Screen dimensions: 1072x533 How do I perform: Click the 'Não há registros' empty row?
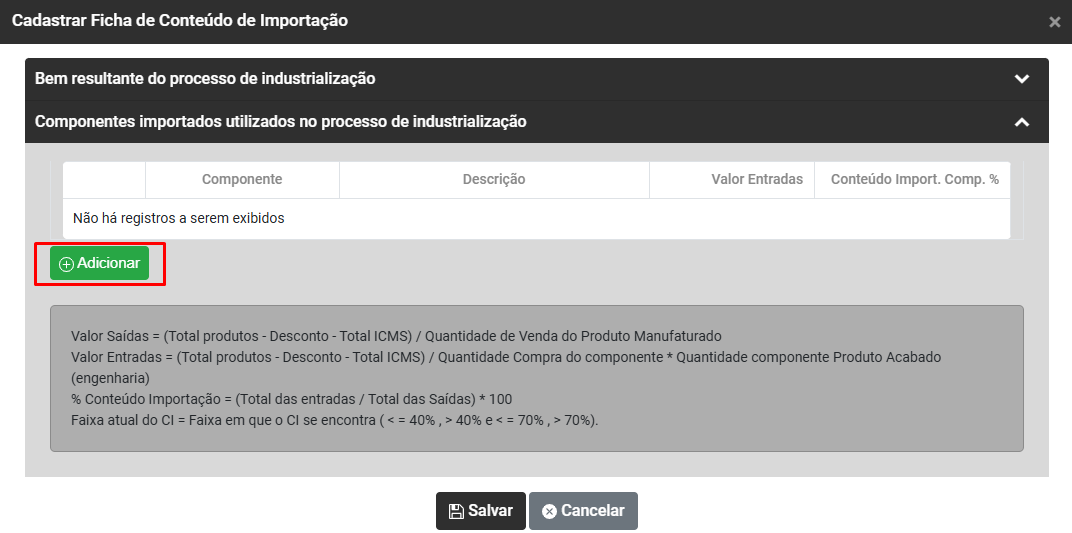(x=179, y=218)
